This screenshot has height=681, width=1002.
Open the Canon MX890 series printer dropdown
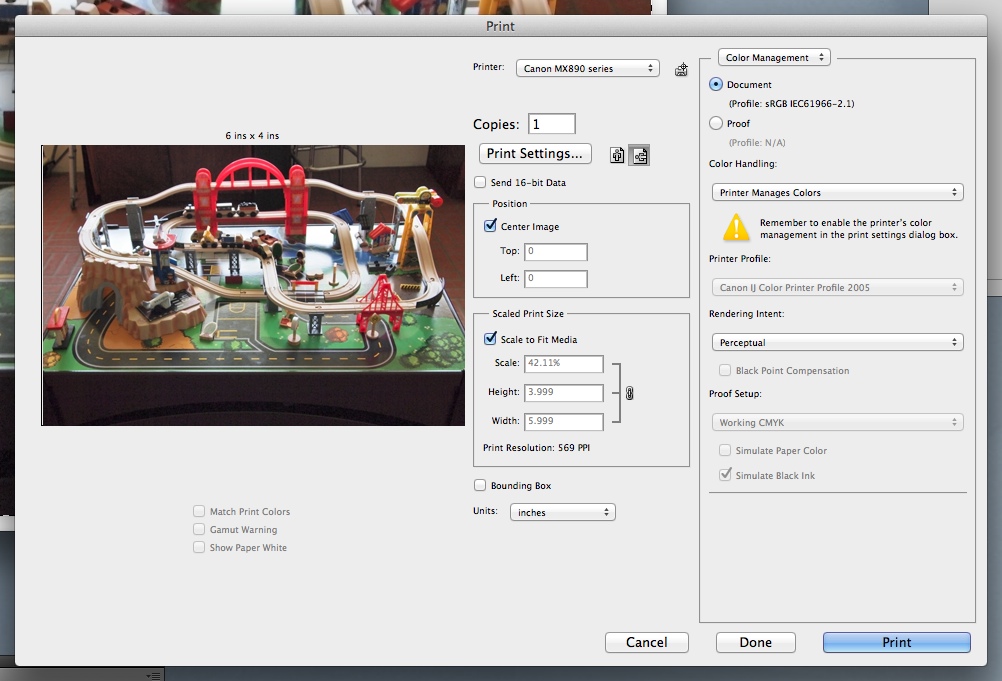(x=587, y=68)
